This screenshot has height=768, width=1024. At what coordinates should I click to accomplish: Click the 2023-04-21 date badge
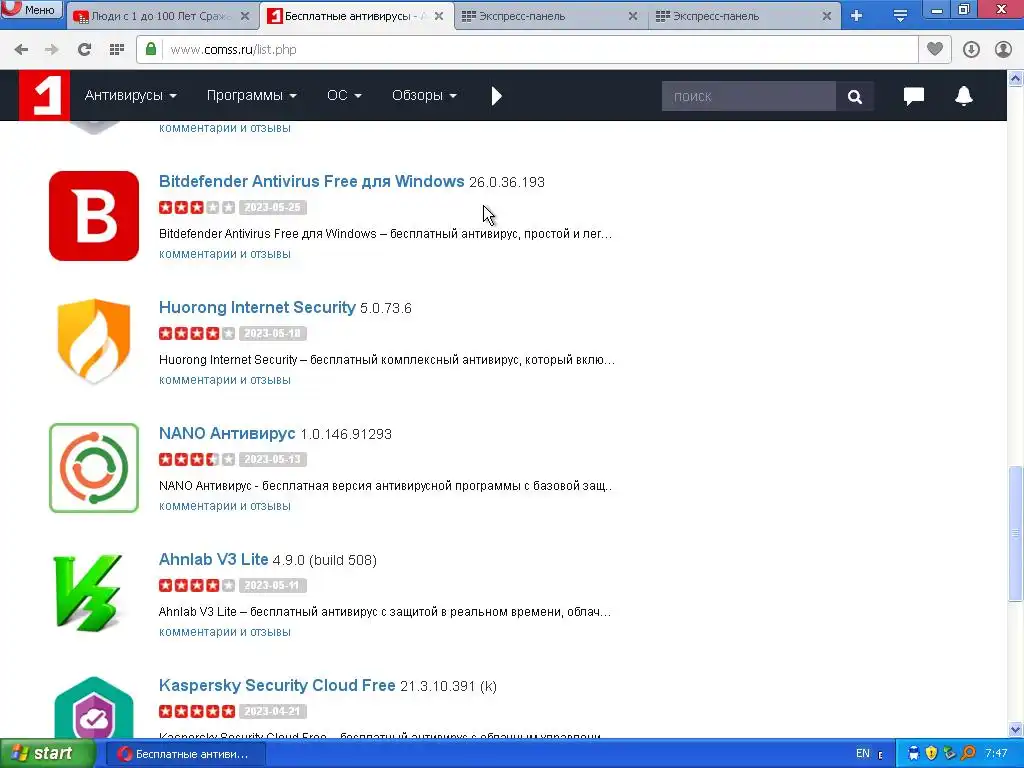pyautogui.click(x=272, y=712)
